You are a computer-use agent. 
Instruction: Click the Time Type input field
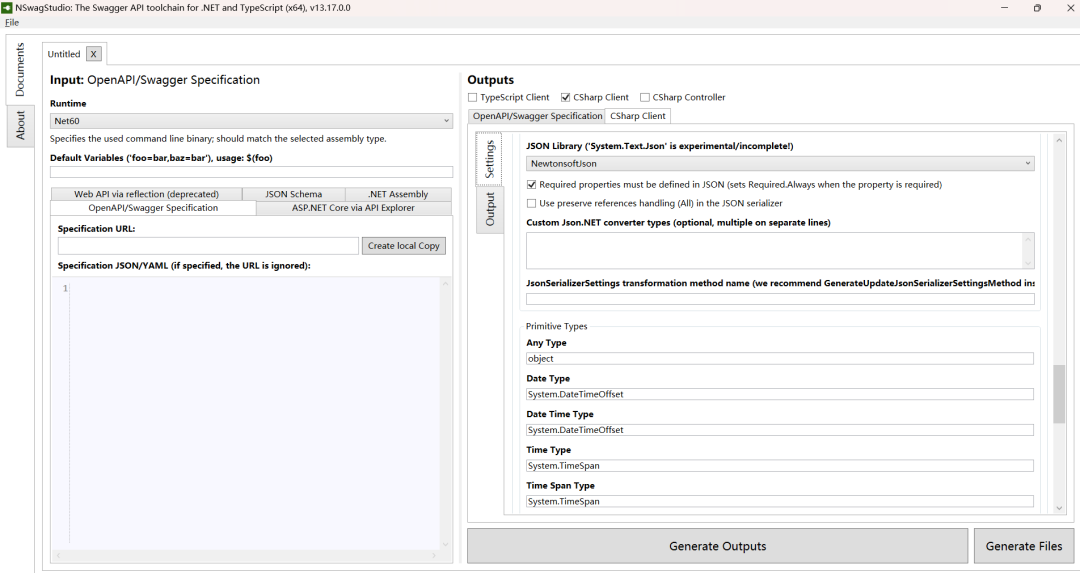(780, 466)
